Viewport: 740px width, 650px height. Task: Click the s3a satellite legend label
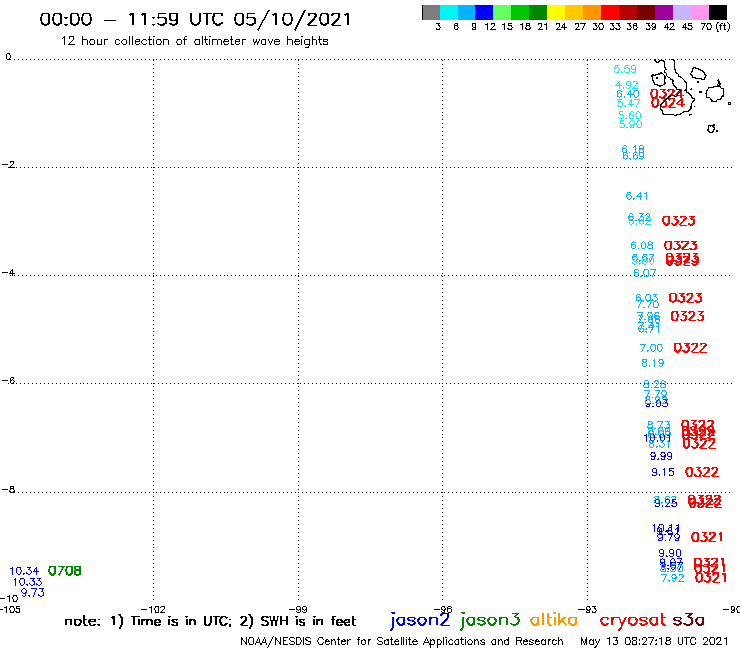click(x=689, y=620)
